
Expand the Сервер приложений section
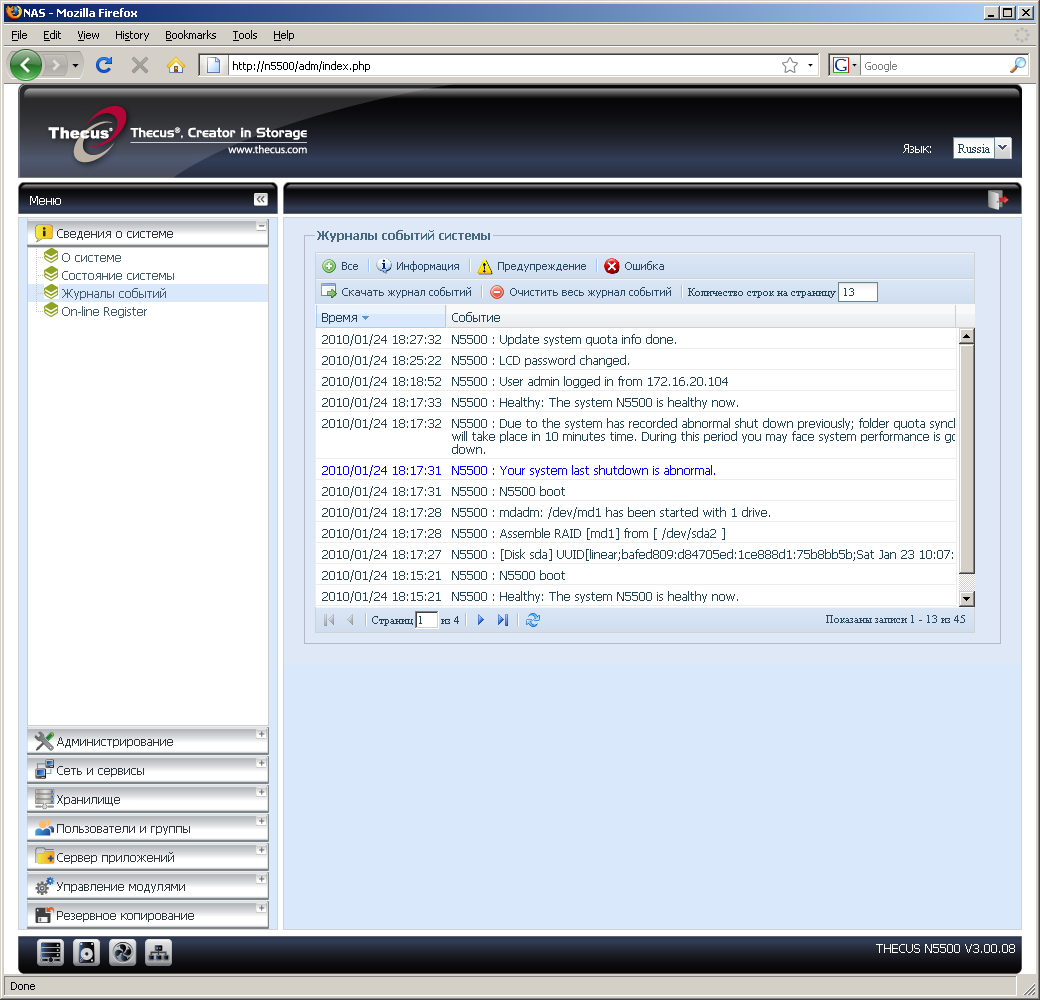(261, 850)
